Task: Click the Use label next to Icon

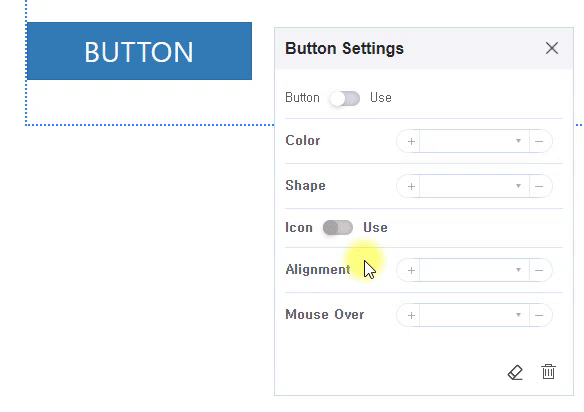Action: point(375,228)
